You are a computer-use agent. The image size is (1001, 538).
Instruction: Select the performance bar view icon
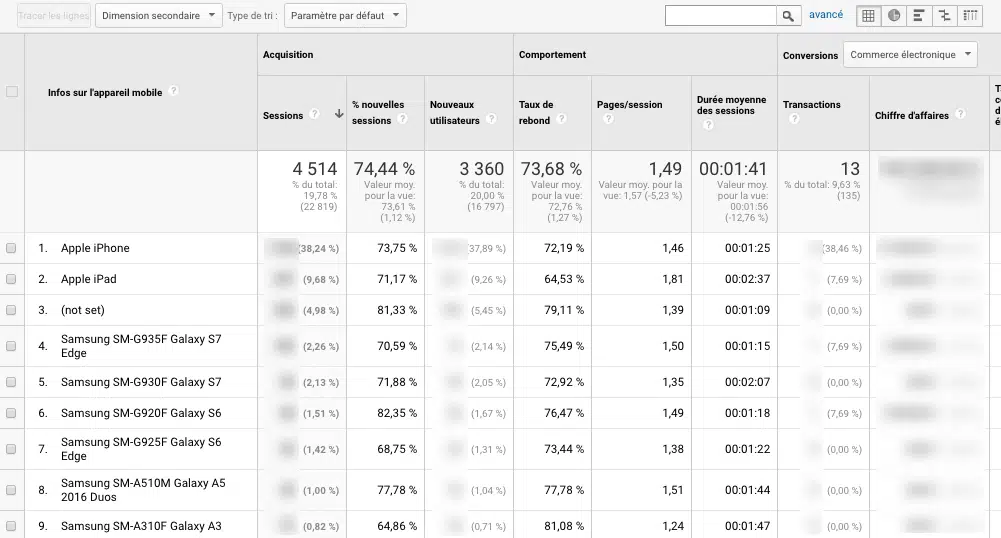pos(919,16)
